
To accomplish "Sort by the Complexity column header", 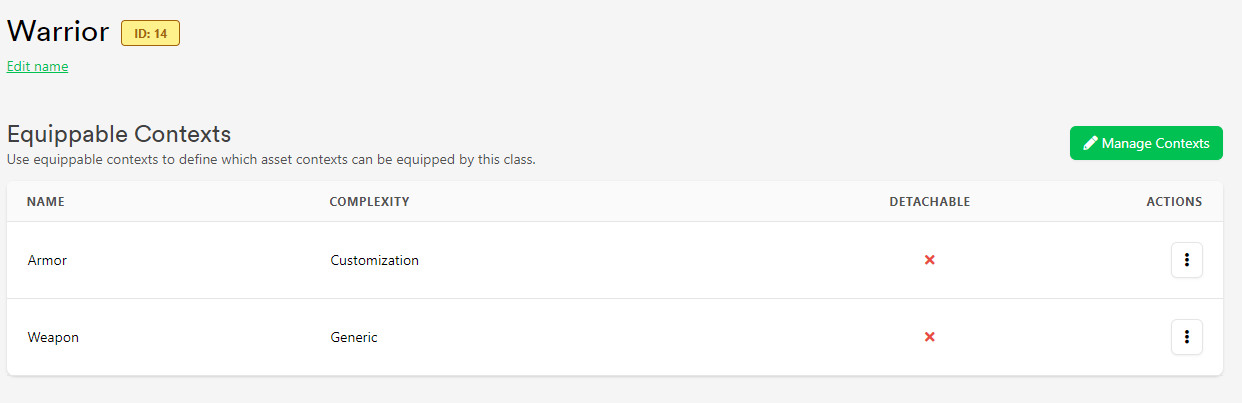I will 369,202.
